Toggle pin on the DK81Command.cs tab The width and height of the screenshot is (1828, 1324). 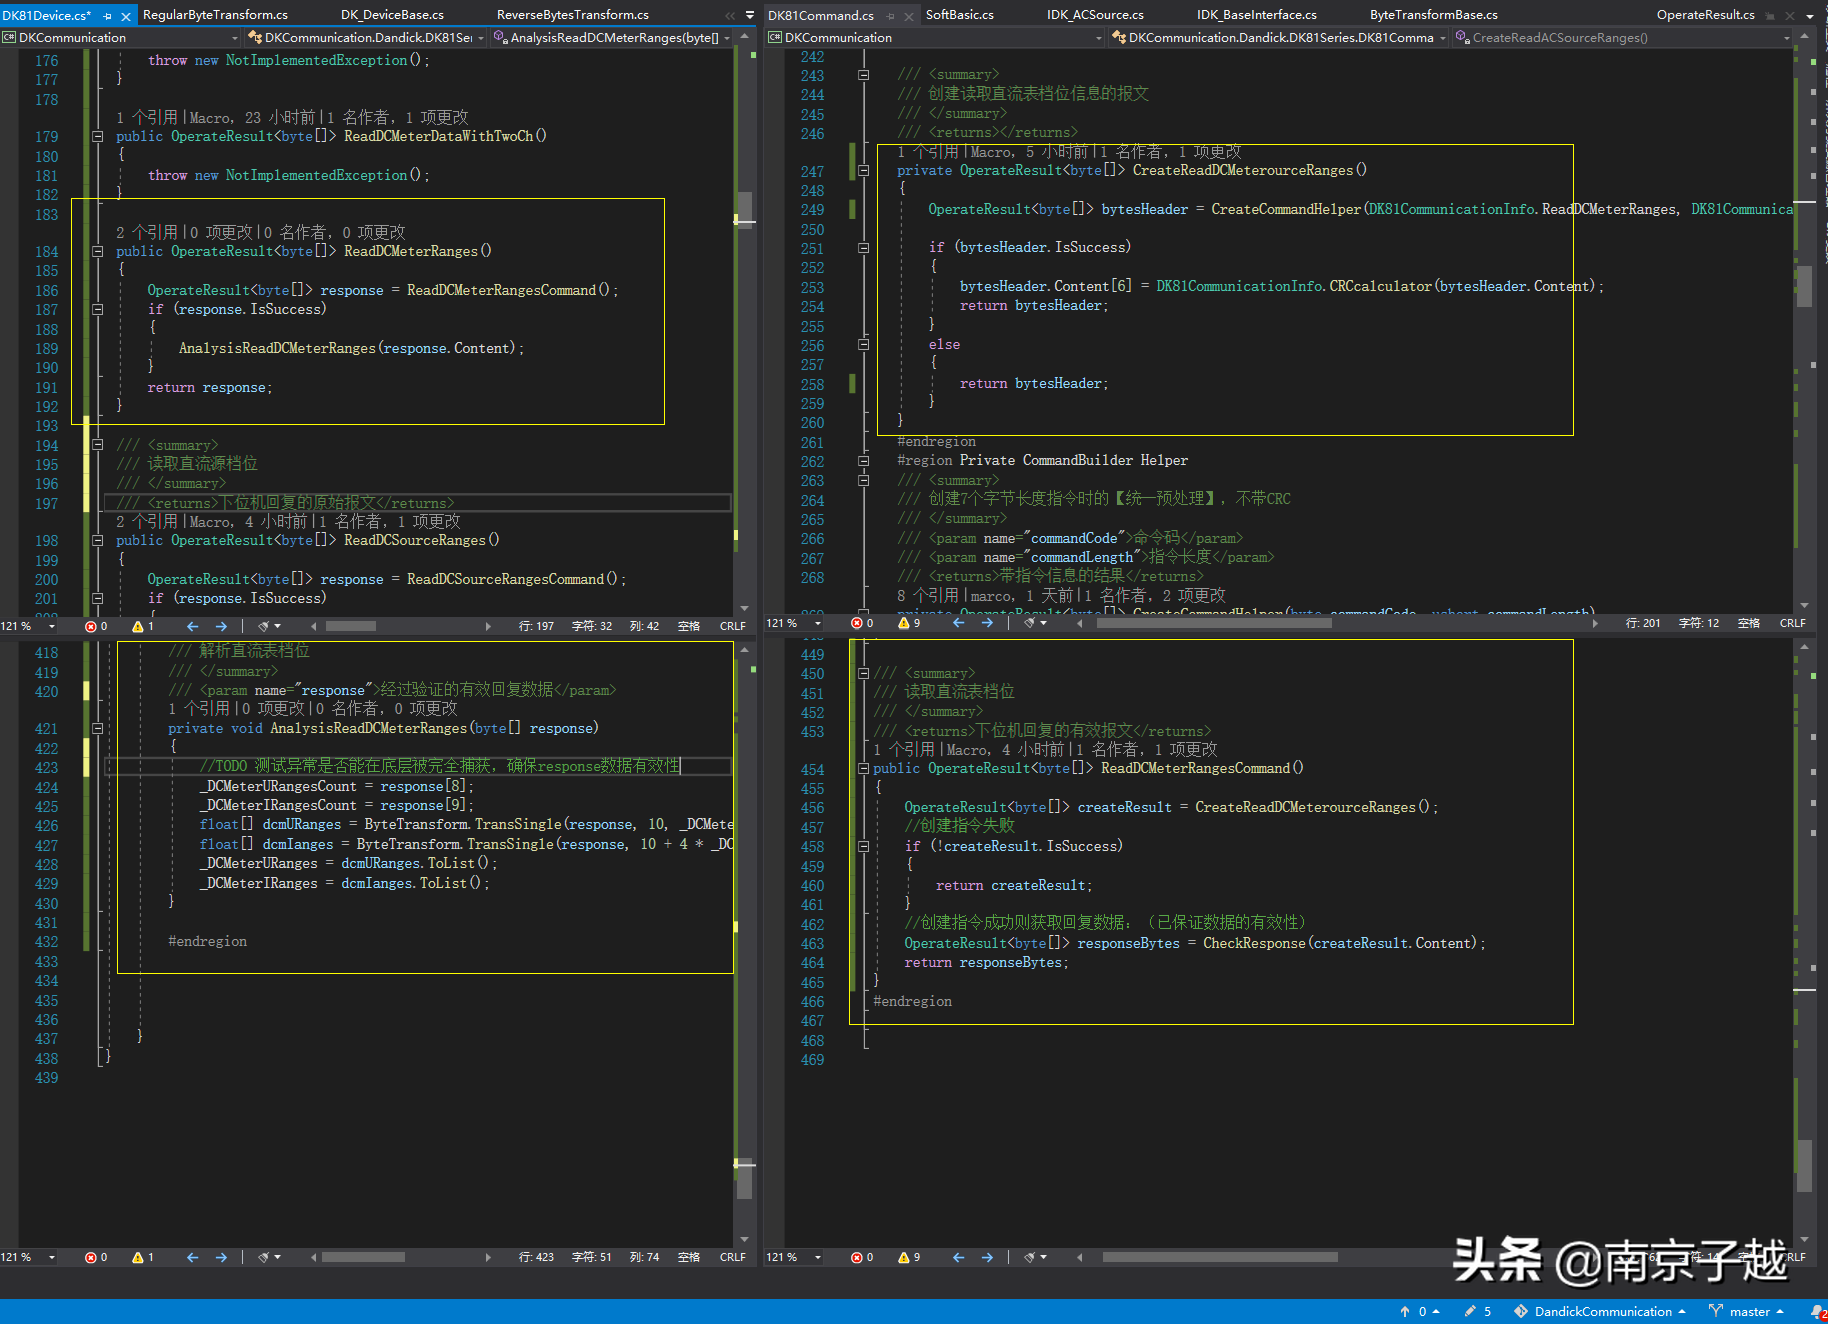[890, 16]
